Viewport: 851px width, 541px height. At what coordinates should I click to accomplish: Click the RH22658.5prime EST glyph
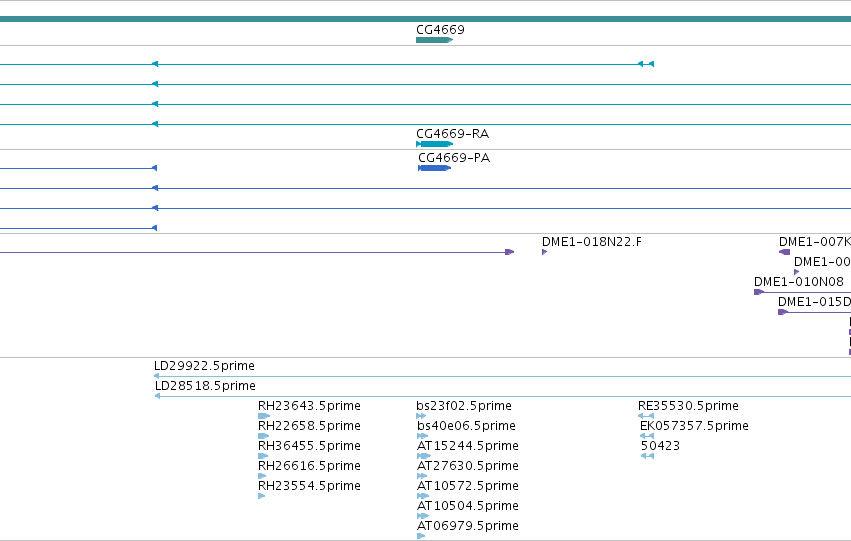click(263, 436)
